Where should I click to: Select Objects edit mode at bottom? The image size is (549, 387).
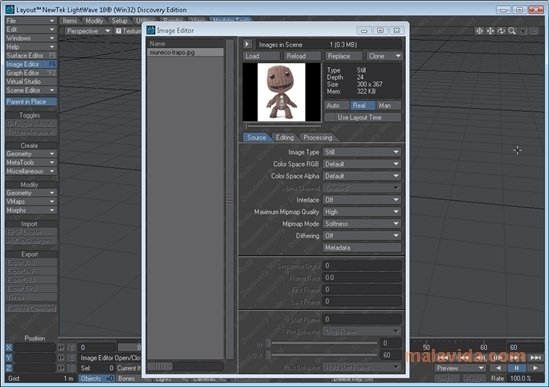(x=97, y=378)
